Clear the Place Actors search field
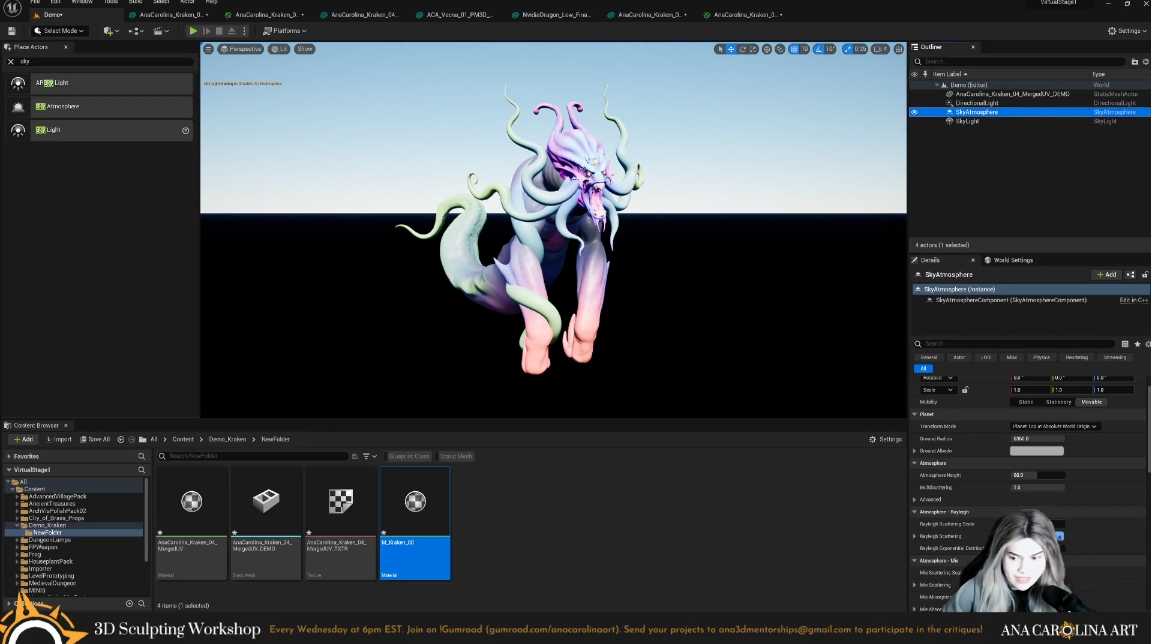Viewport: 1151px width, 644px height. pyautogui.click(x=10, y=62)
